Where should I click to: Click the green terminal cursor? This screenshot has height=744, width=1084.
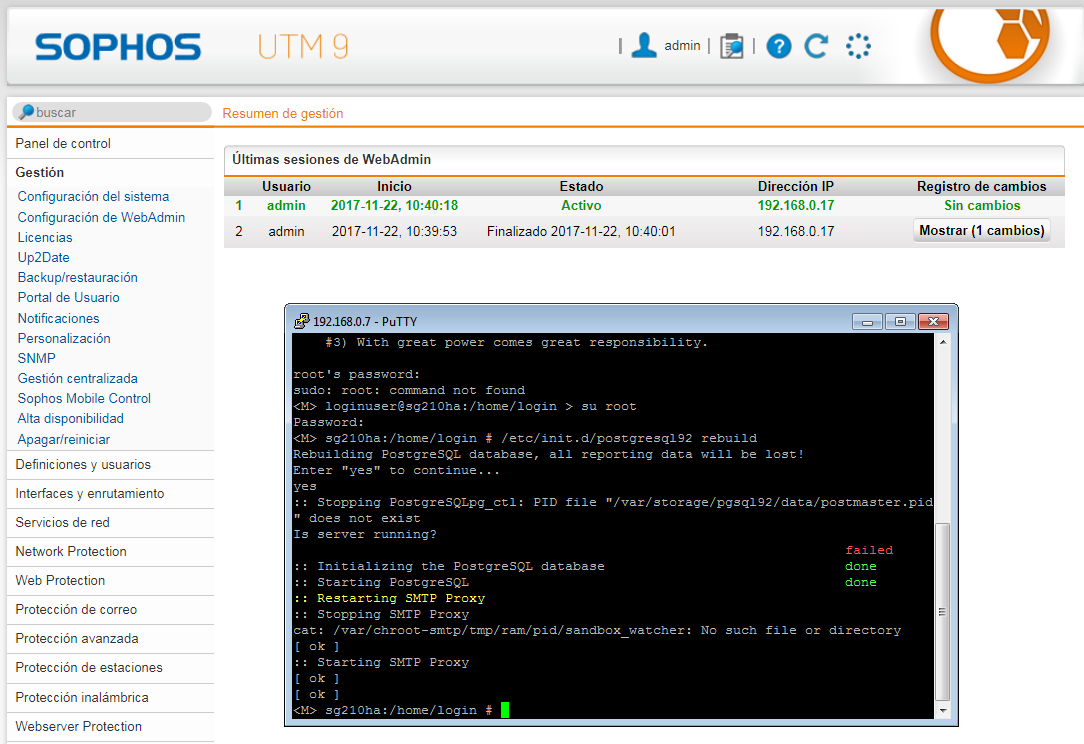pos(505,710)
